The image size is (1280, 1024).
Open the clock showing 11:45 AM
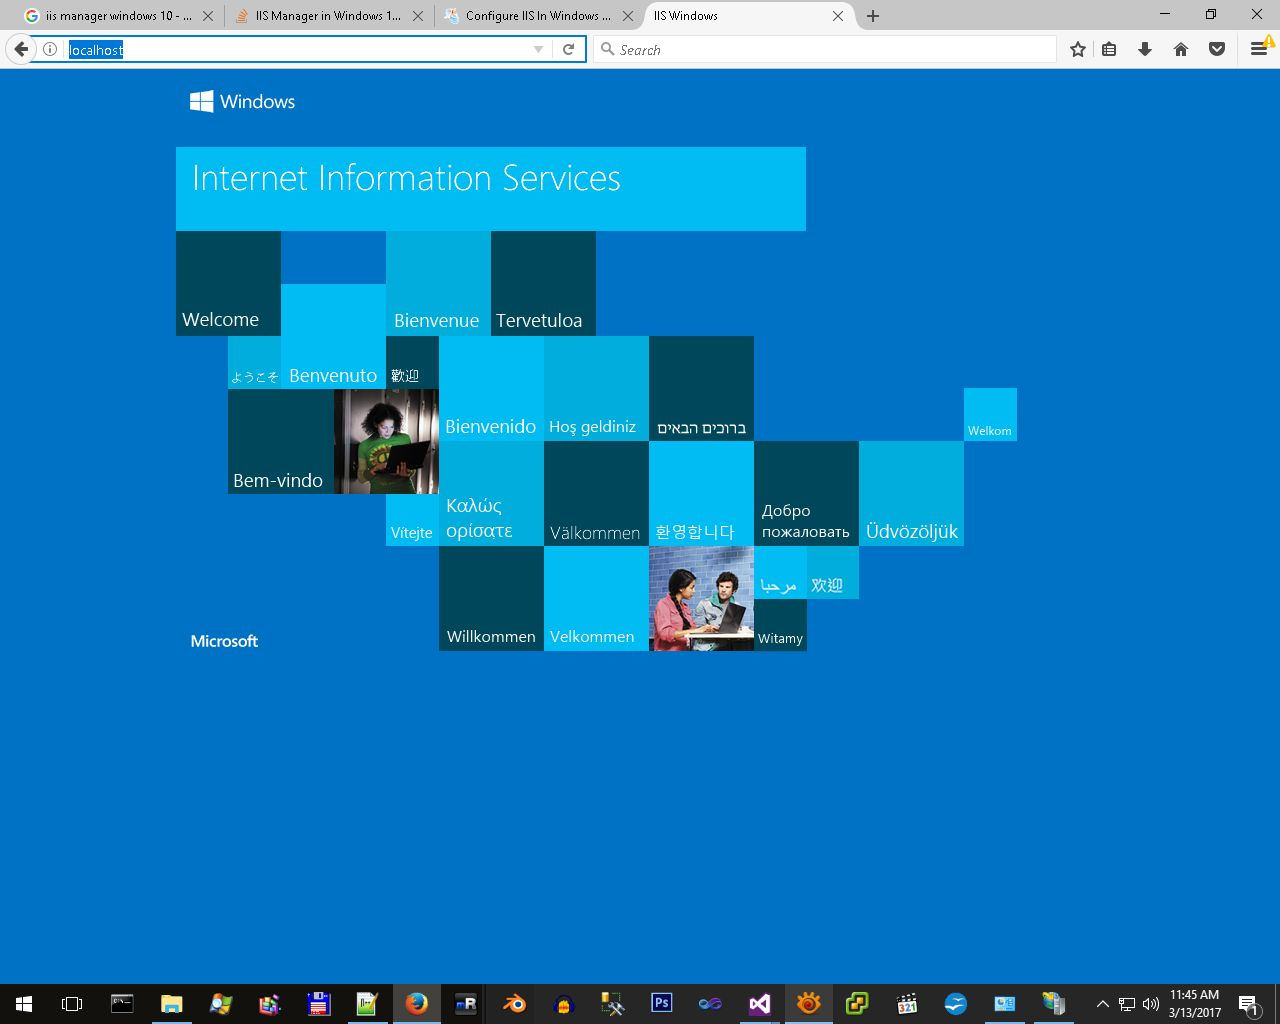pos(1195,1004)
